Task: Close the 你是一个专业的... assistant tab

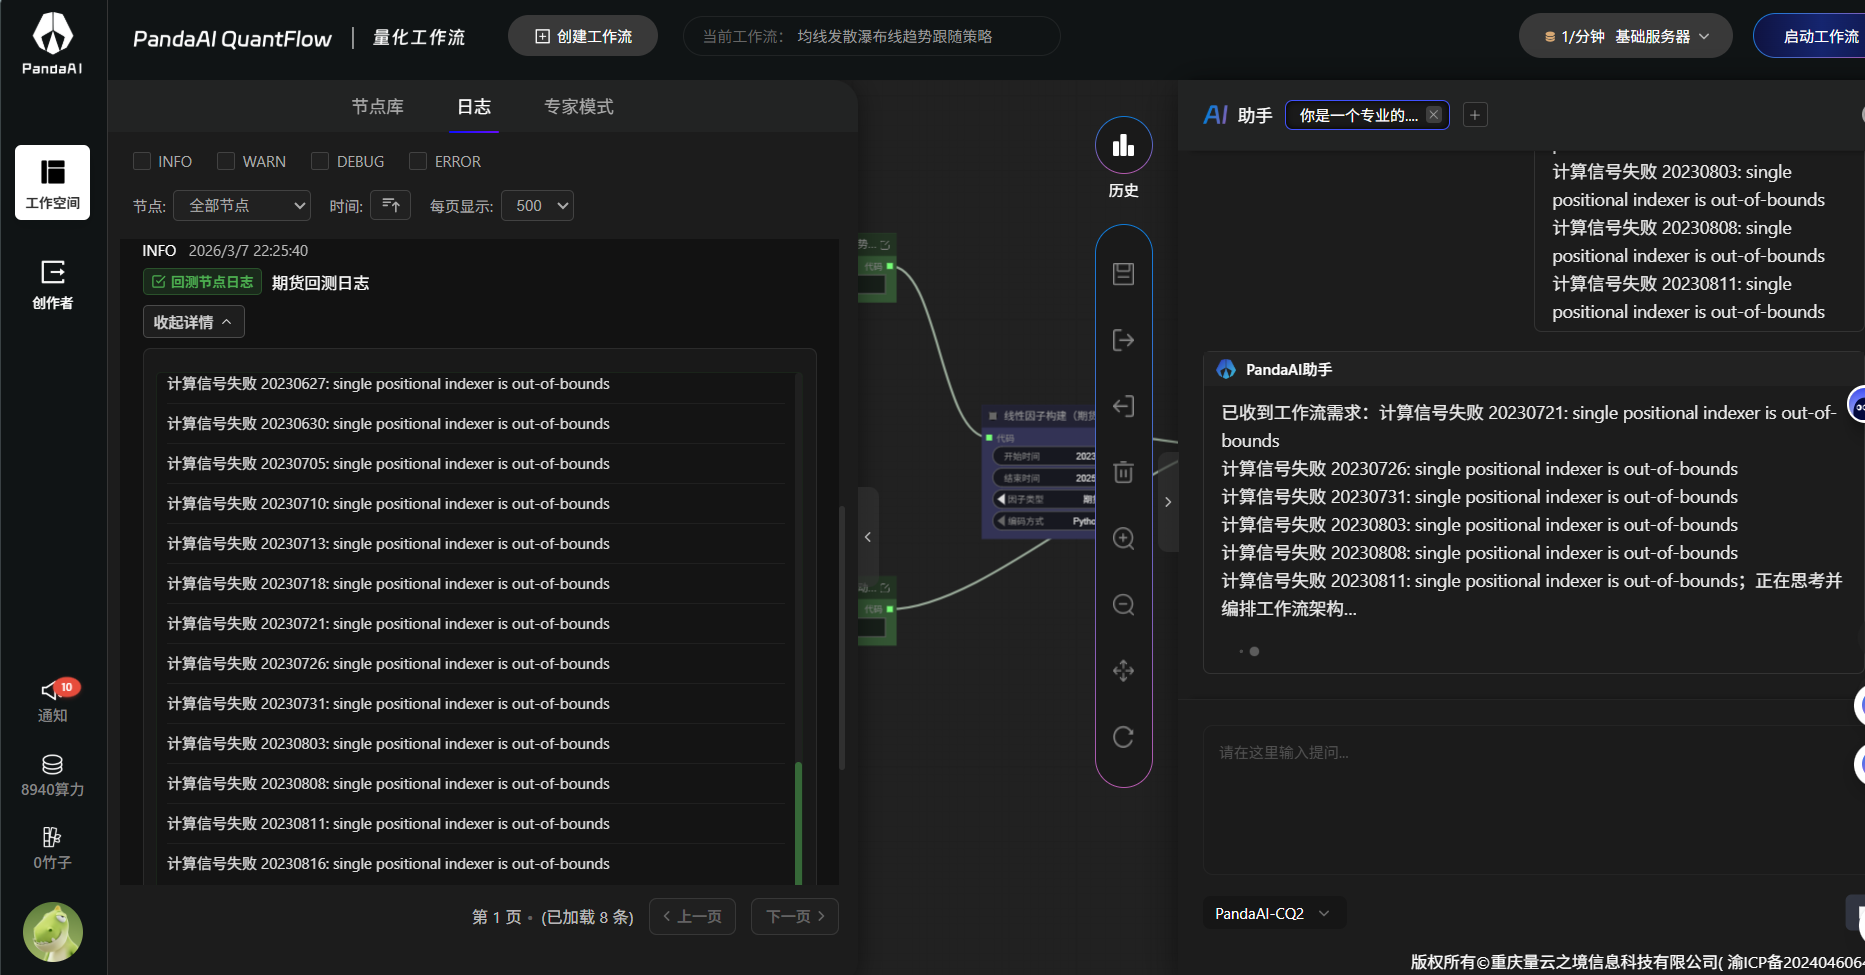Action: (1433, 114)
